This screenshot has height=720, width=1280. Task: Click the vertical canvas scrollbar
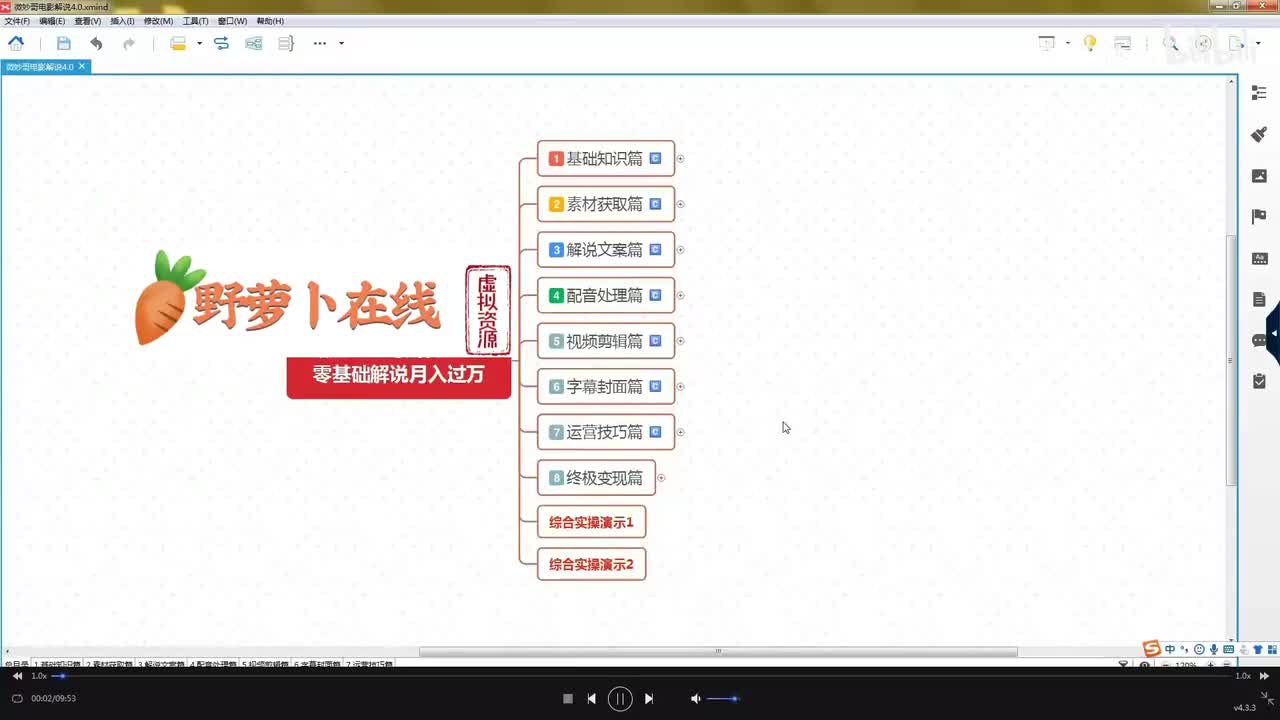[x=1232, y=361]
